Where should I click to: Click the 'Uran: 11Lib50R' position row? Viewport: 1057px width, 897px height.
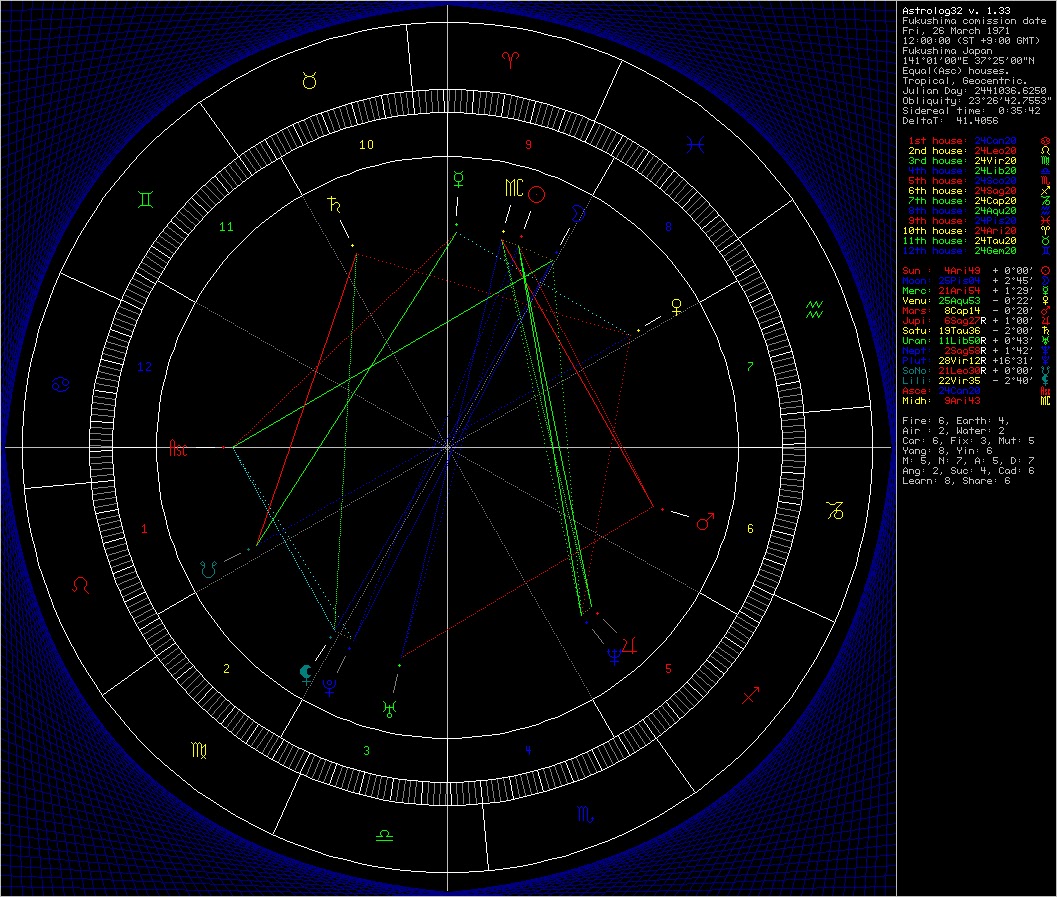976,340
